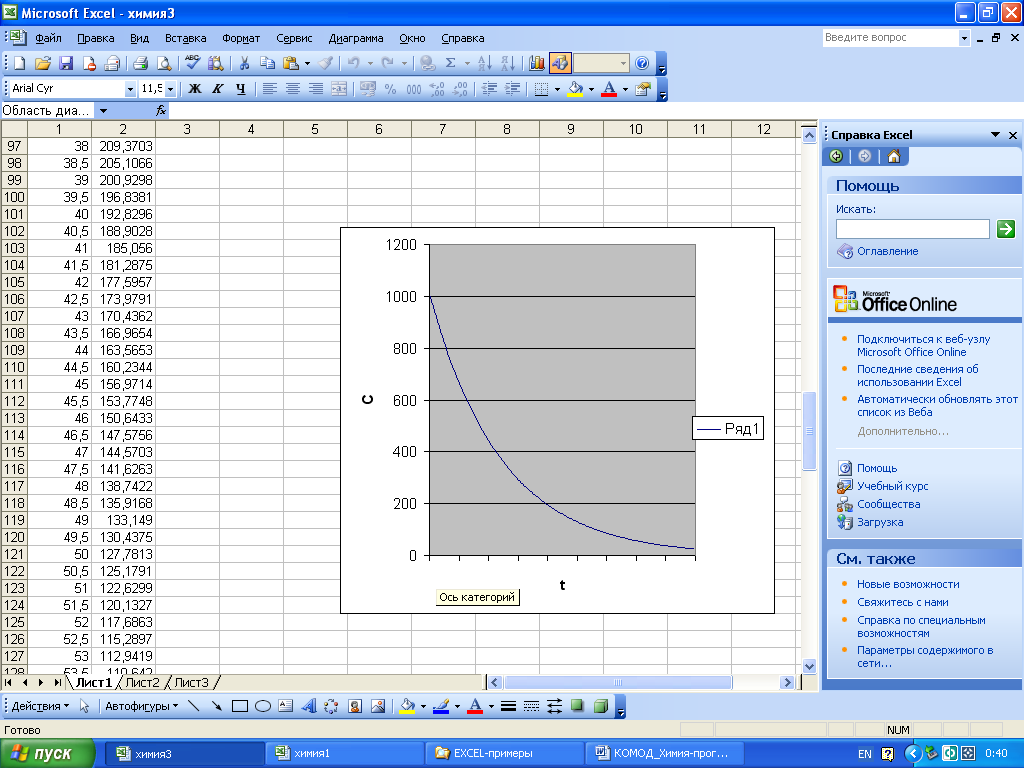This screenshot has width=1024, height=768.
Task: Toggle italic formatting (К button)
Action: click(217, 89)
